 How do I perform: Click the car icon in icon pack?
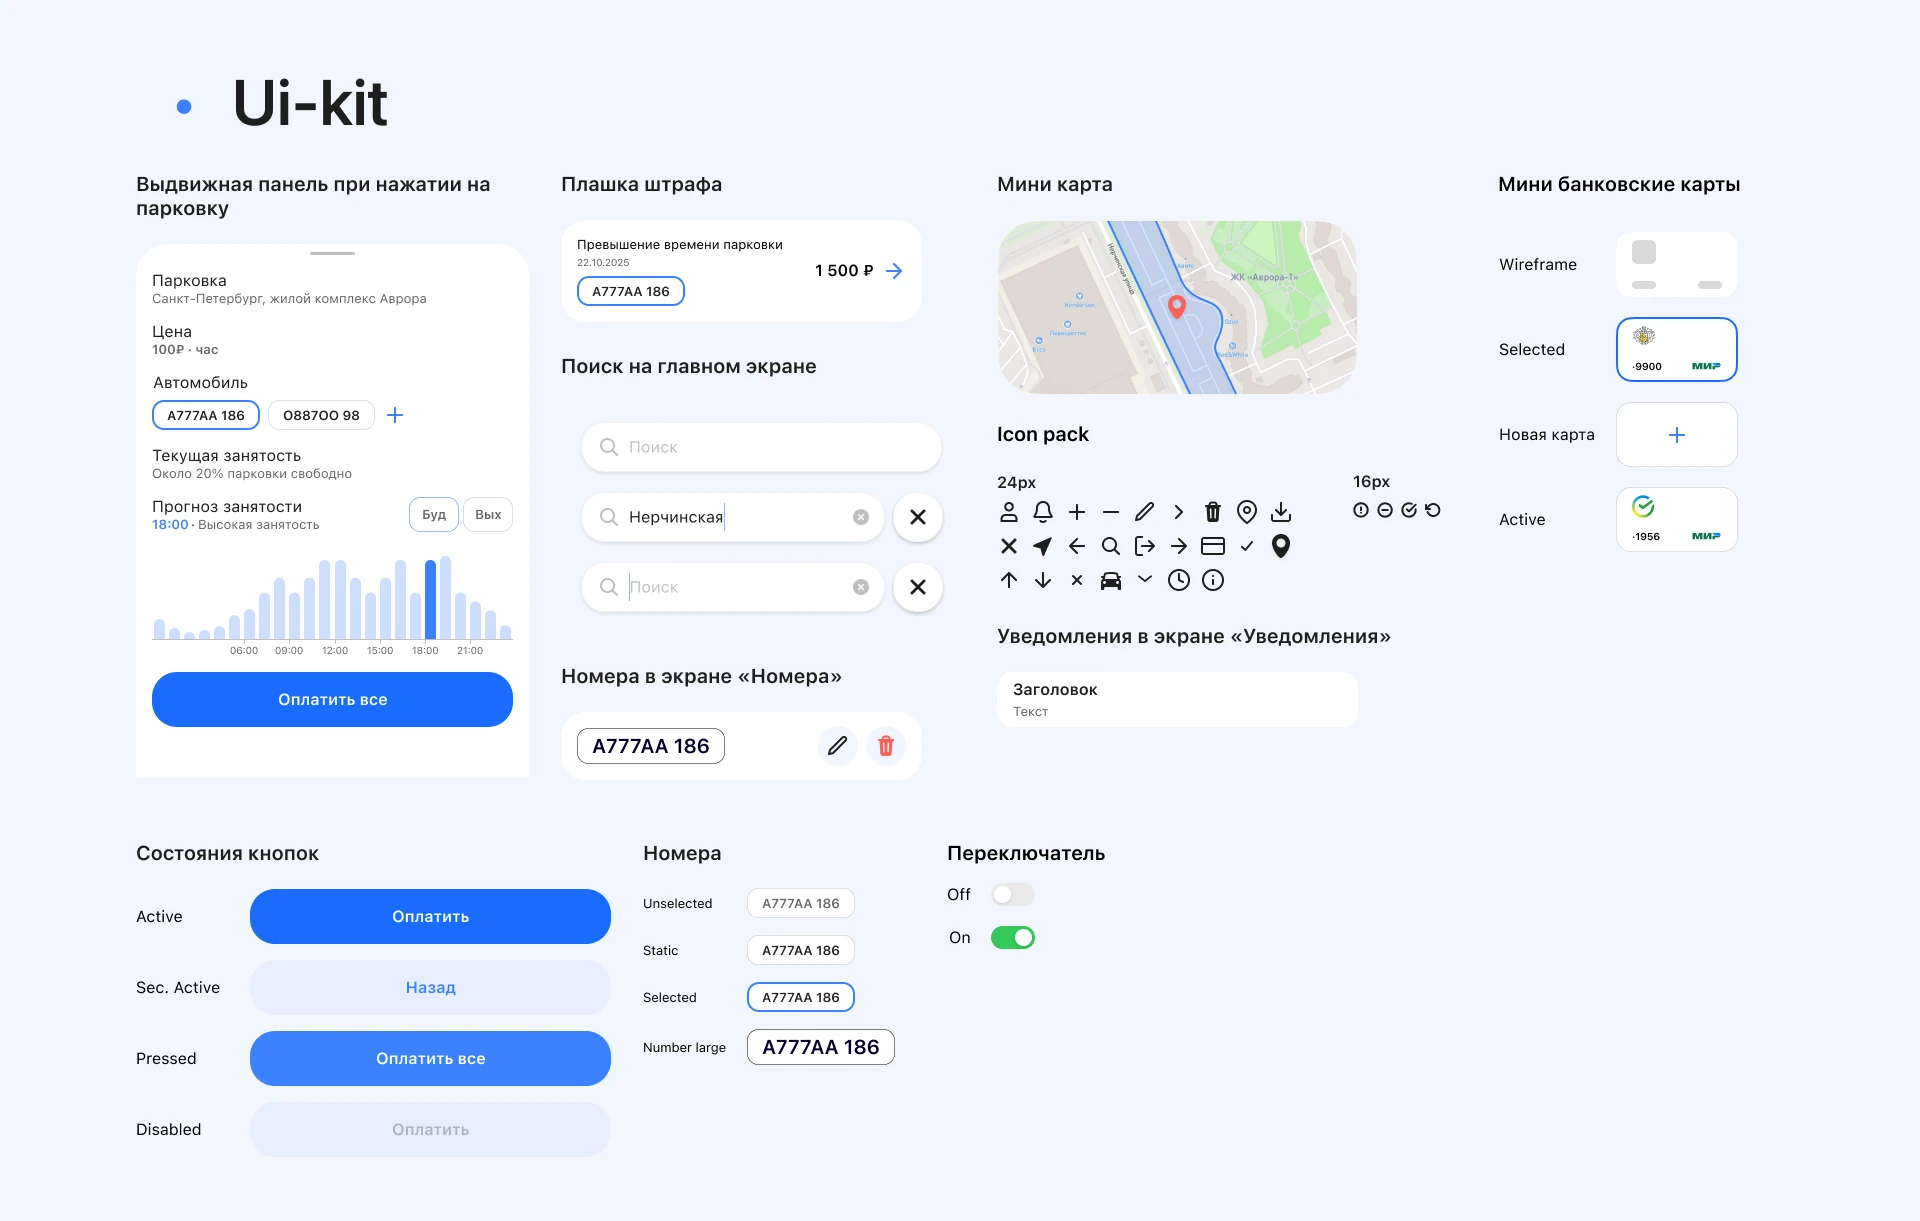click(x=1111, y=580)
